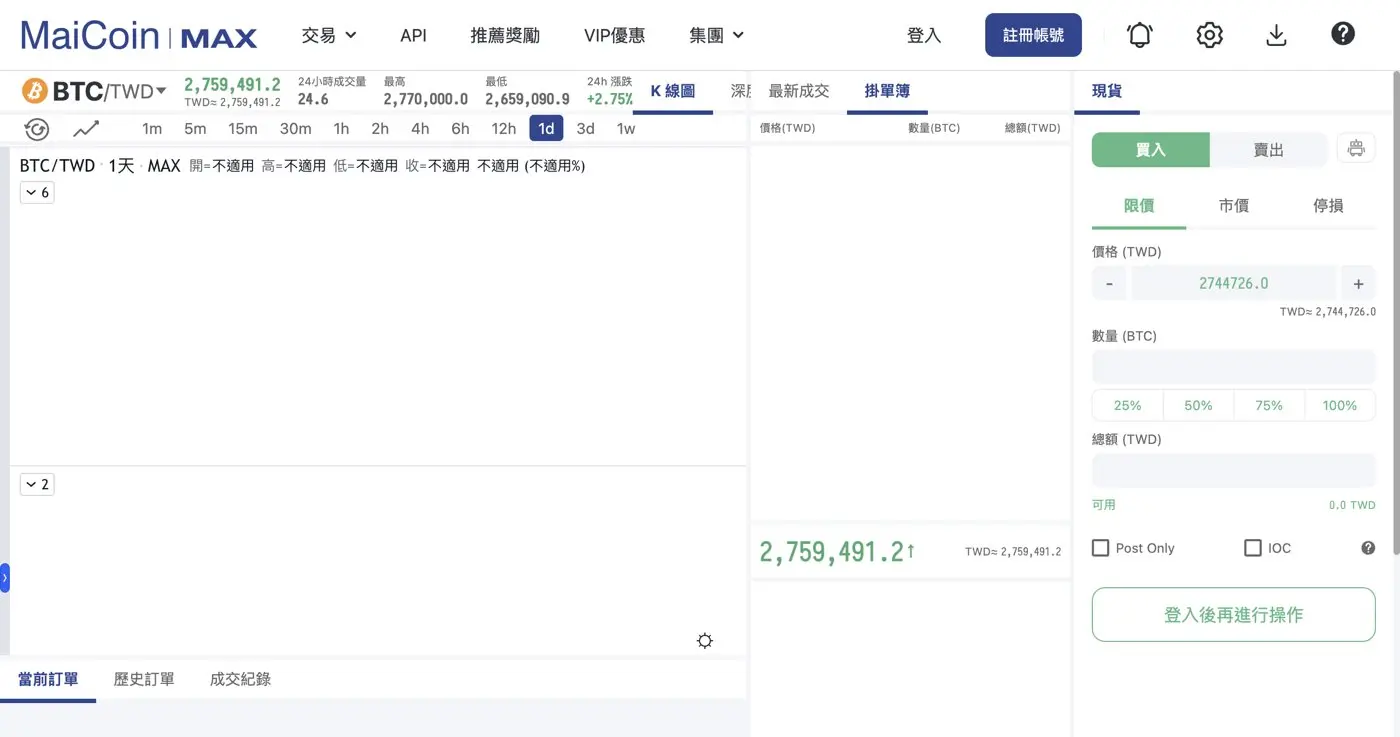Select the 1w chart interval
The width and height of the screenshot is (1400, 737).
pos(626,128)
